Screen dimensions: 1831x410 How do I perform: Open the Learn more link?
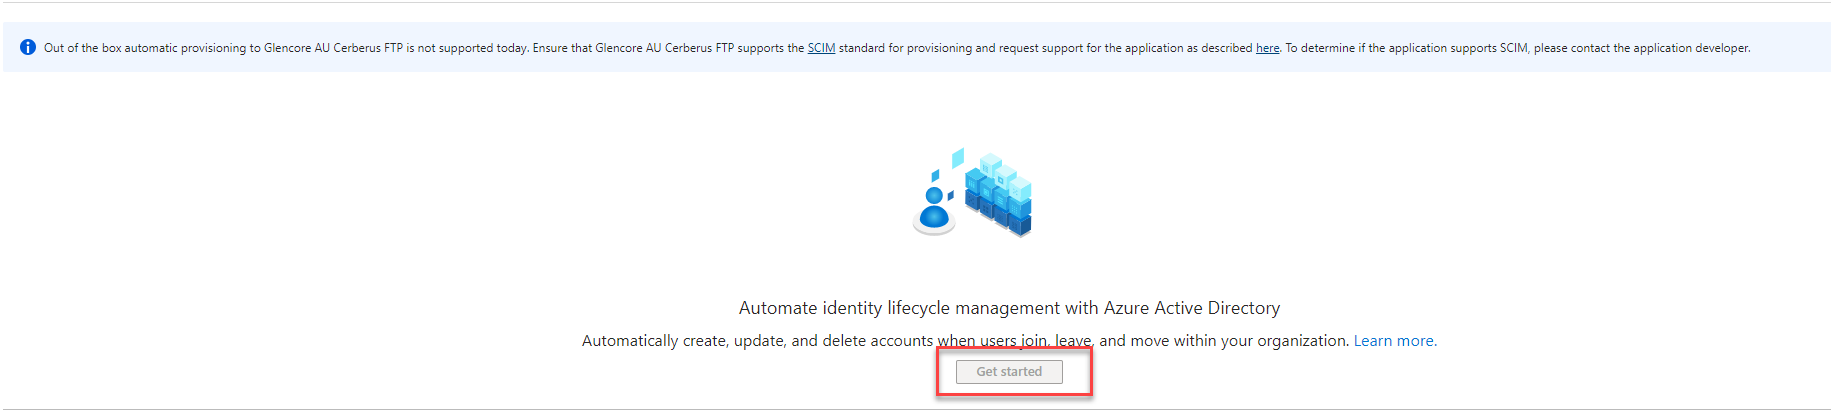coord(1395,341)
